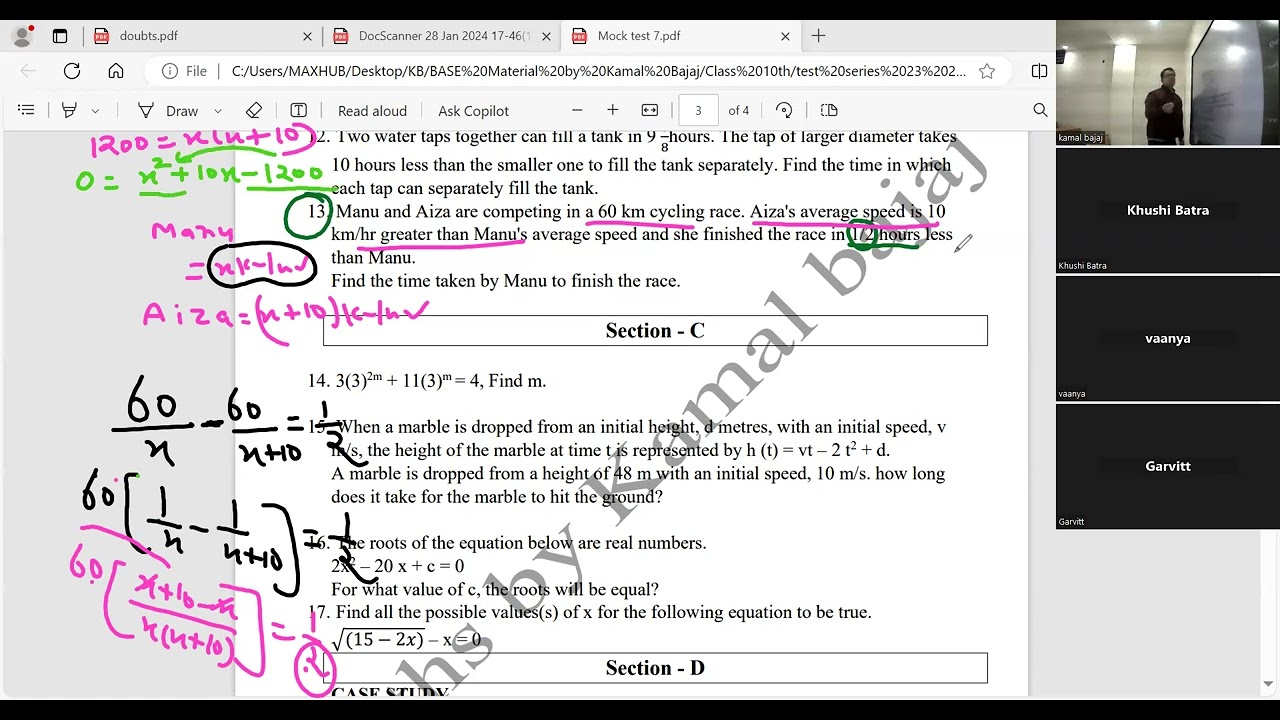This screenshot has height=720, width=1280.
Task: Open the browser profile icon
Action: point(21,37)
